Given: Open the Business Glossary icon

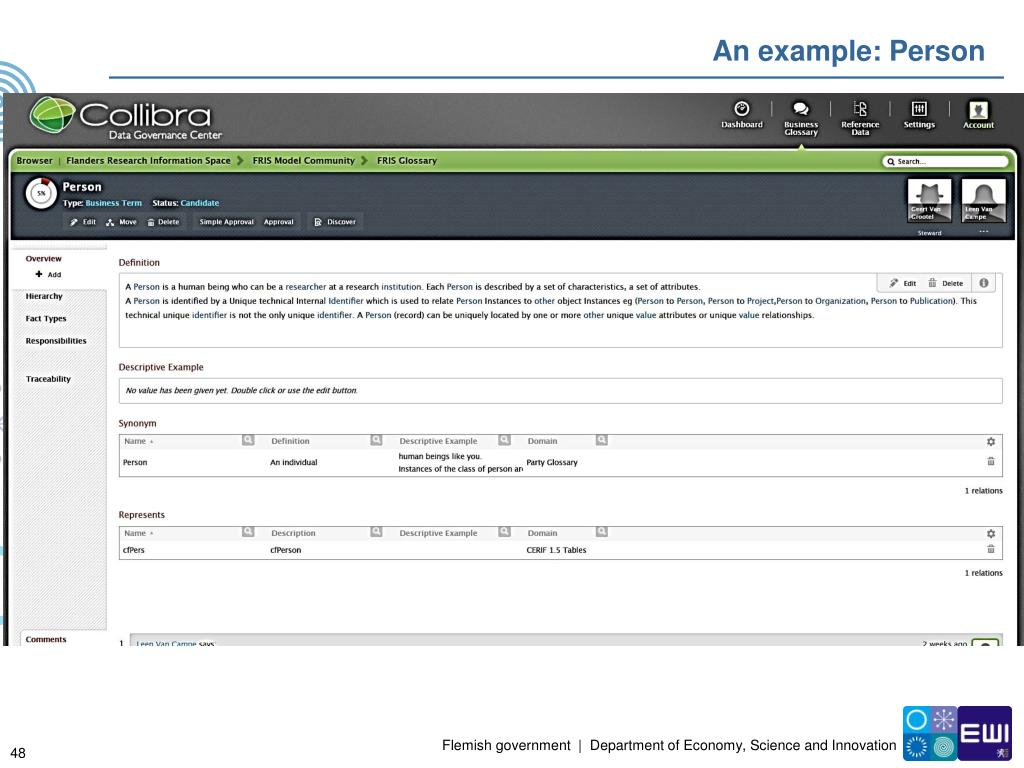Looking at the screenshot, I should click(801, 118).
